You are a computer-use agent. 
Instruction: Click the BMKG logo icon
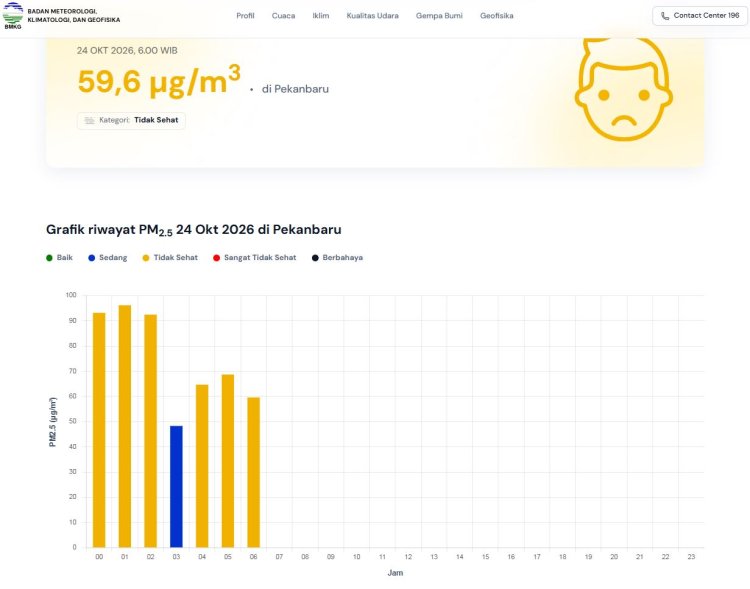click(12, 16)
